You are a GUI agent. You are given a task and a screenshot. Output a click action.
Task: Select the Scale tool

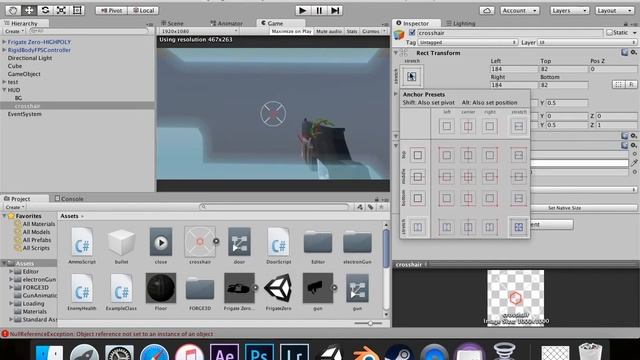[x=61, y=10]
